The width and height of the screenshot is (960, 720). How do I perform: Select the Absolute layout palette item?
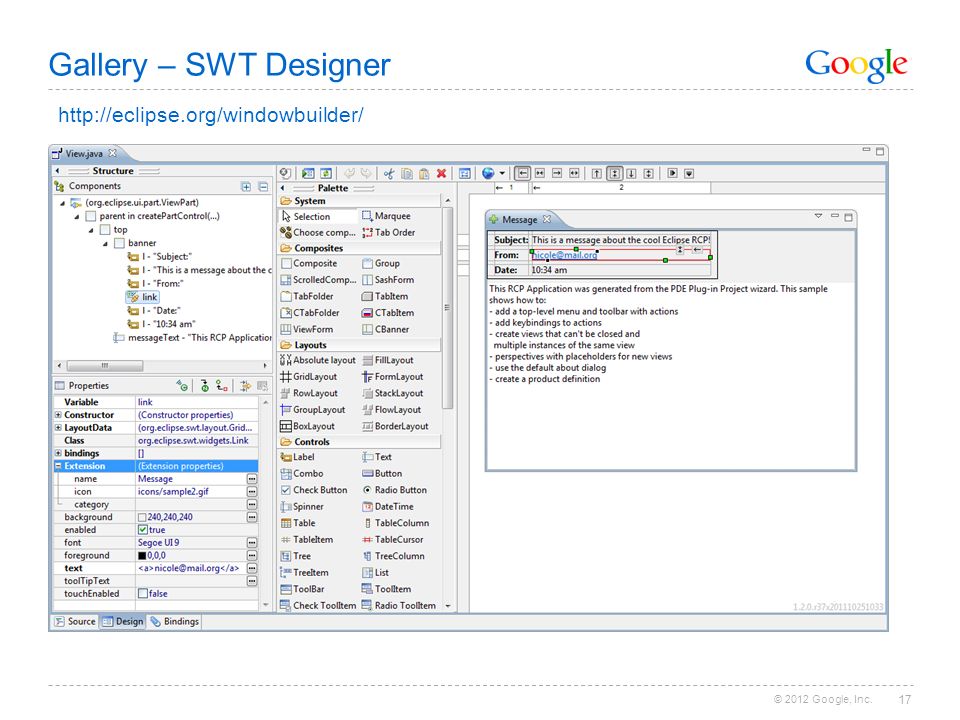click(318, 361)
